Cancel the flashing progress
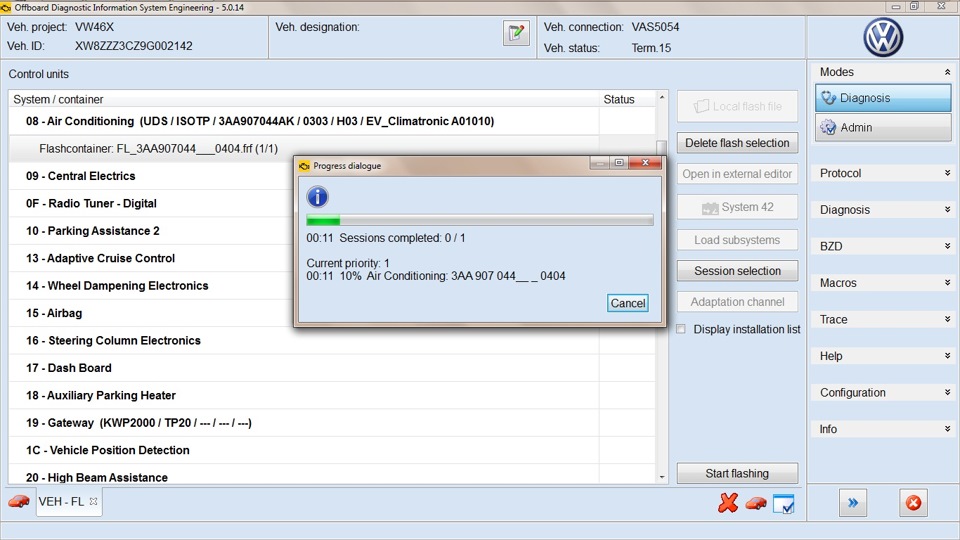Screen dimensions: 960x540 tap(628, 303)
